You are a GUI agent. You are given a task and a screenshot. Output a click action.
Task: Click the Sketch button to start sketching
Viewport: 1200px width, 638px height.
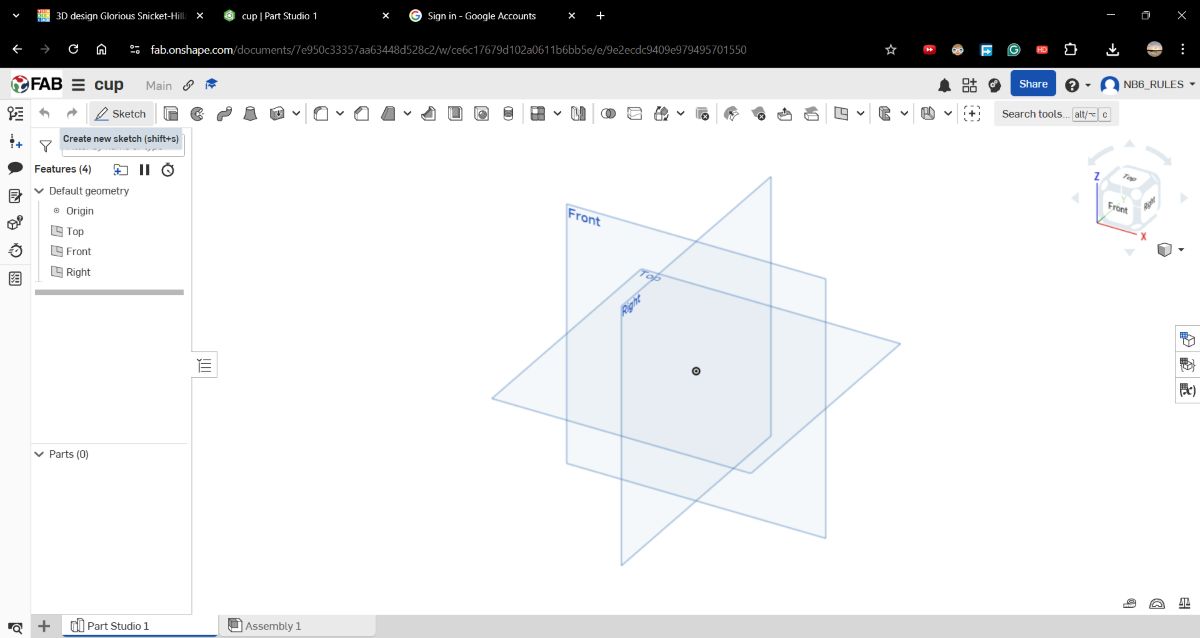pyautogui.click(x=121, y=113)
